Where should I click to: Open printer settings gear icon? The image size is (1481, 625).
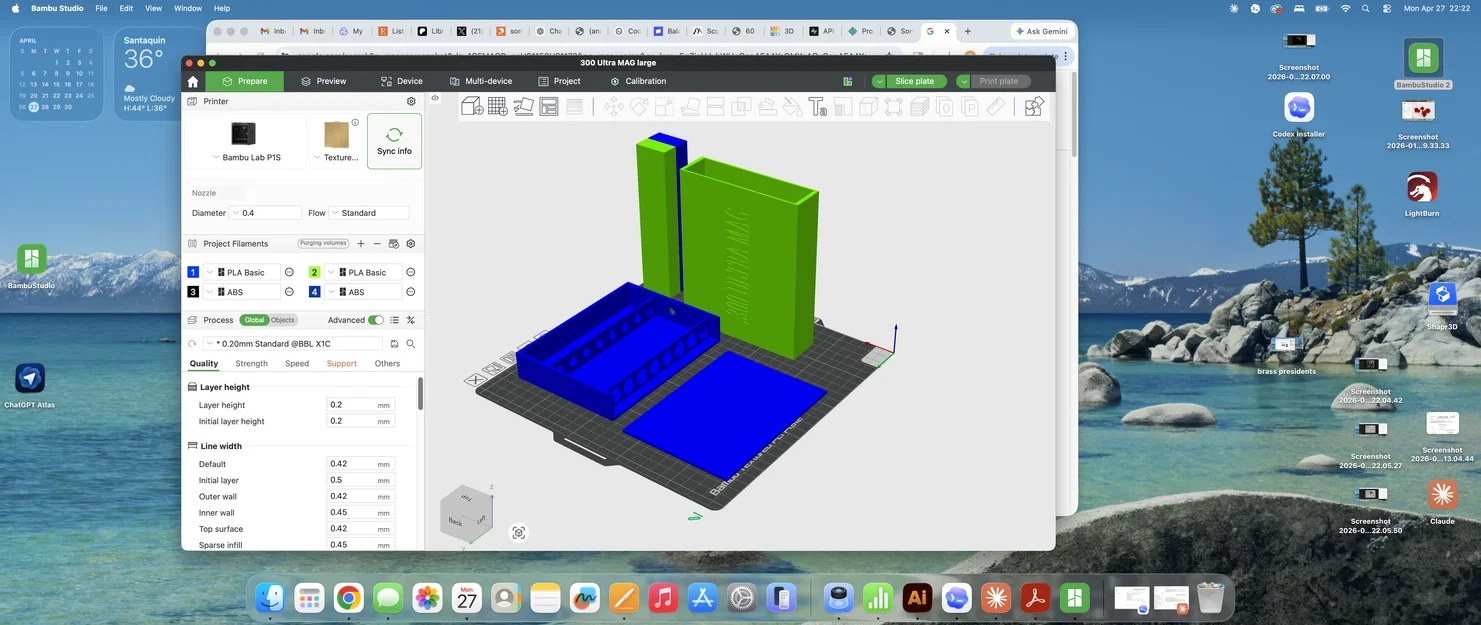pyautogui.click(x=411, y=101)
